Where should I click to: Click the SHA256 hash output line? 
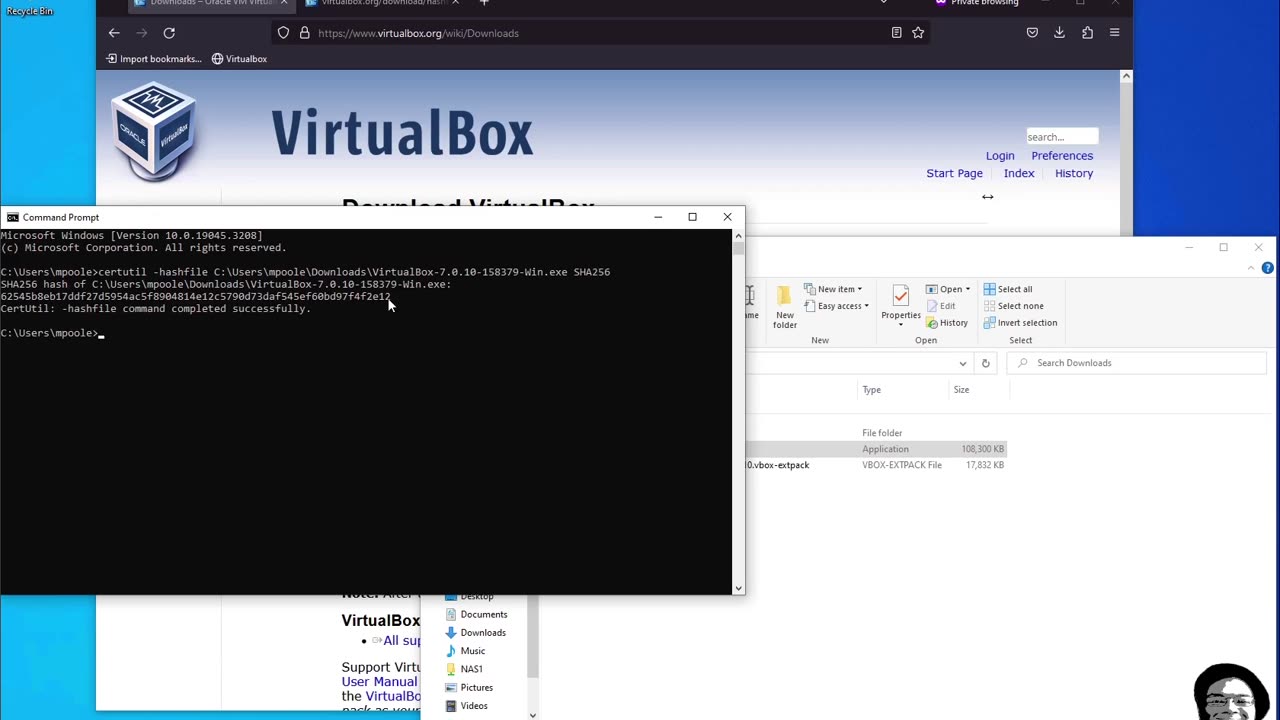pos(196,297)
